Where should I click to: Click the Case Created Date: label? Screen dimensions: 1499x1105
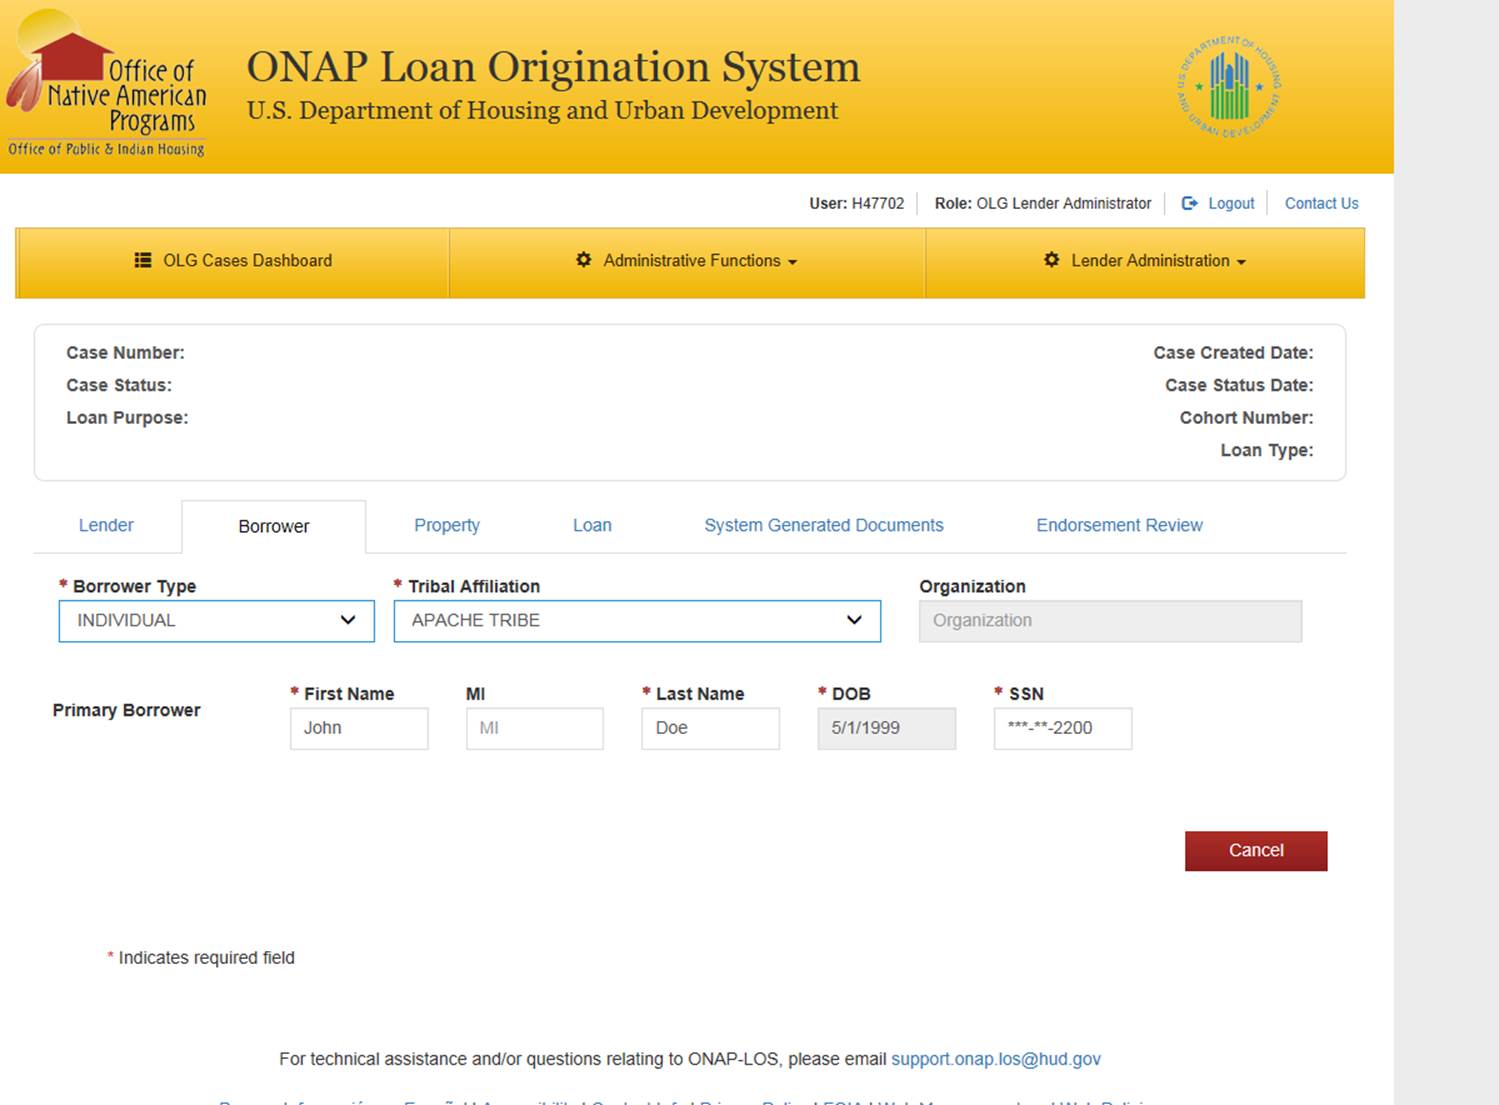(1233, 353)
